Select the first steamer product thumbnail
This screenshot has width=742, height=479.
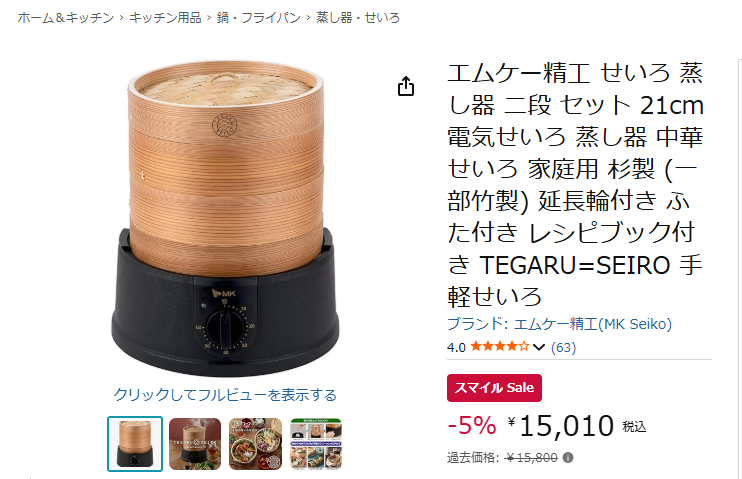135,444
